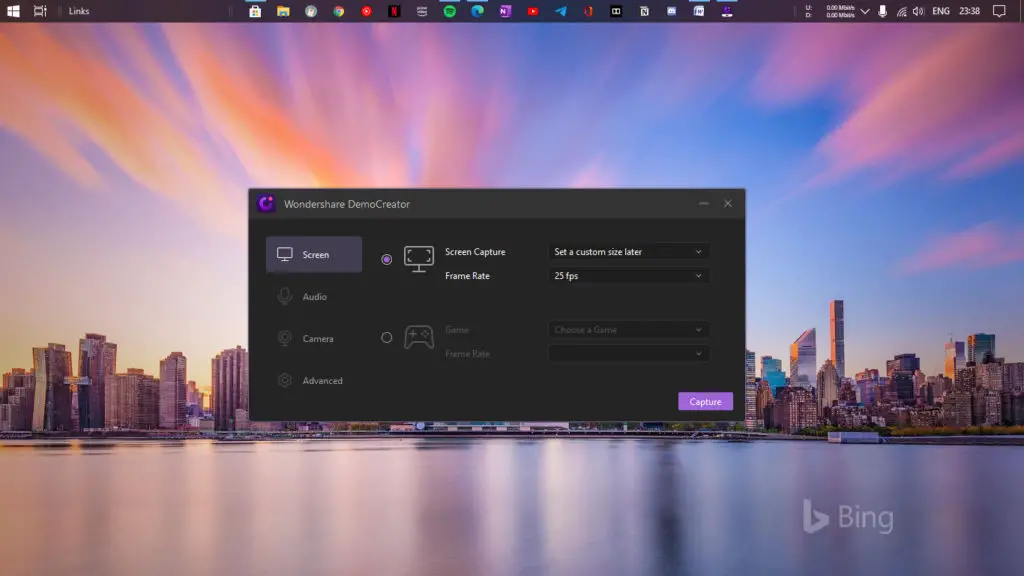
Task: Launch Telegram from the taskbar
Action: (x=561, y=11)
